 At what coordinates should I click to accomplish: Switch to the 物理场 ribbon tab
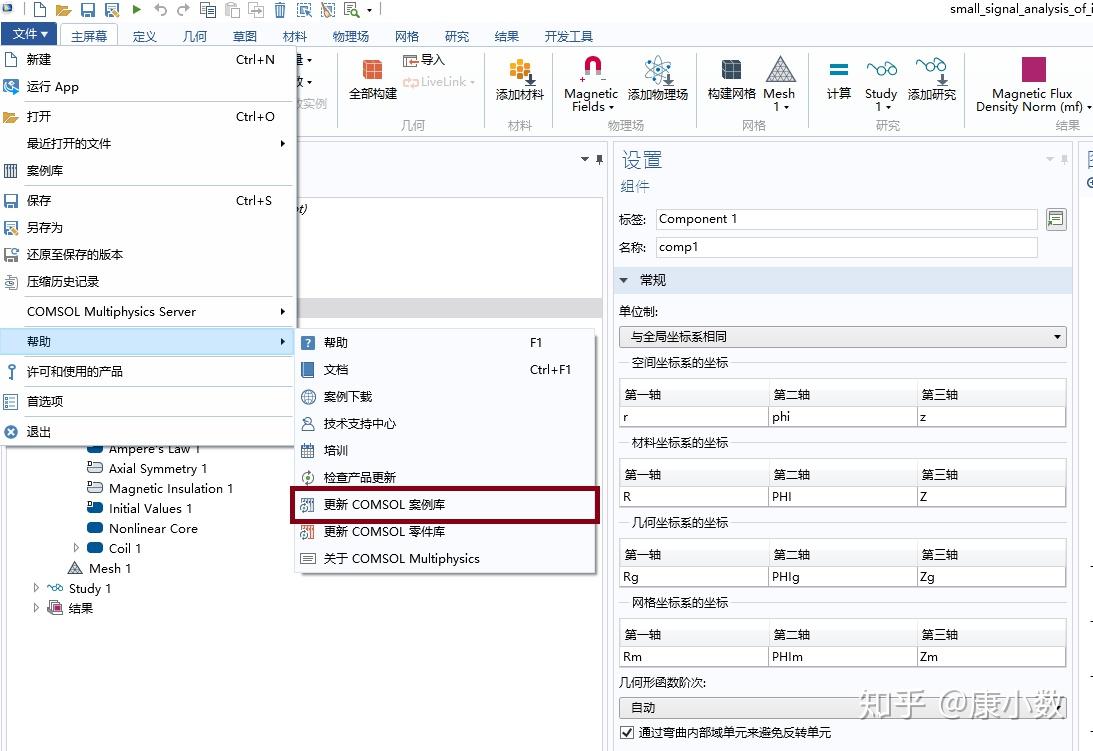pos(350,36)
